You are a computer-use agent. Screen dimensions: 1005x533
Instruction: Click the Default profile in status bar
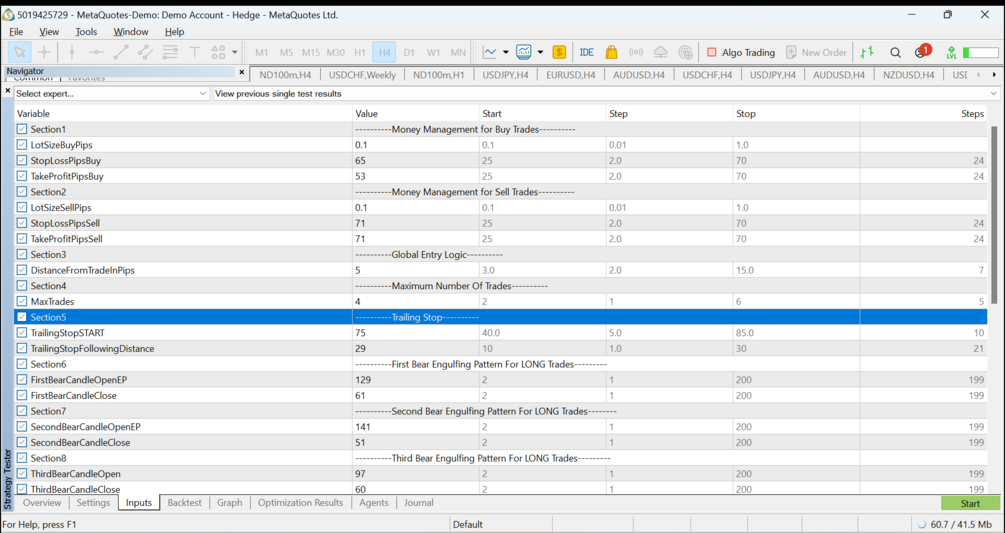coord(468,525)
